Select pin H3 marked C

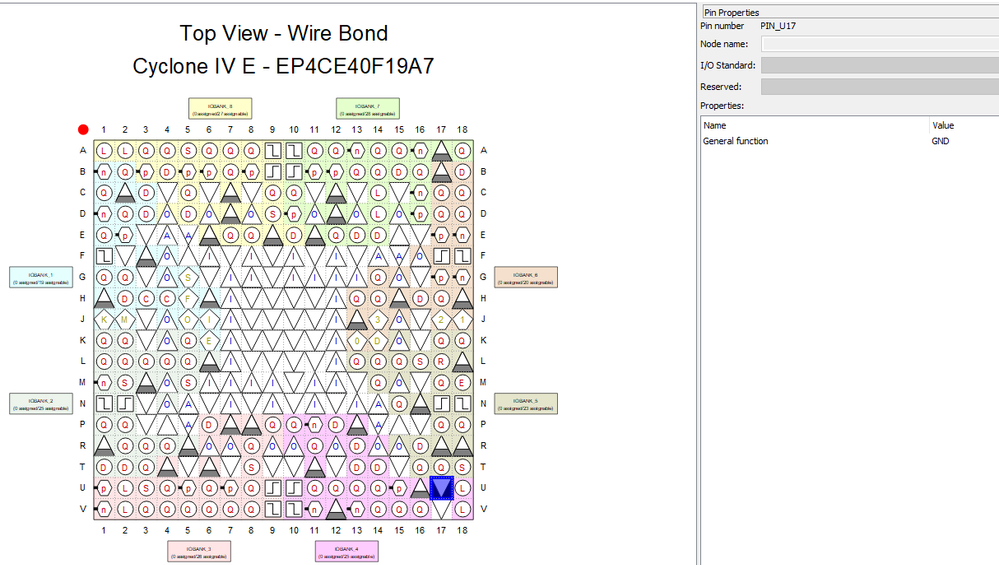pyautogui.click(x=146, y=298)
